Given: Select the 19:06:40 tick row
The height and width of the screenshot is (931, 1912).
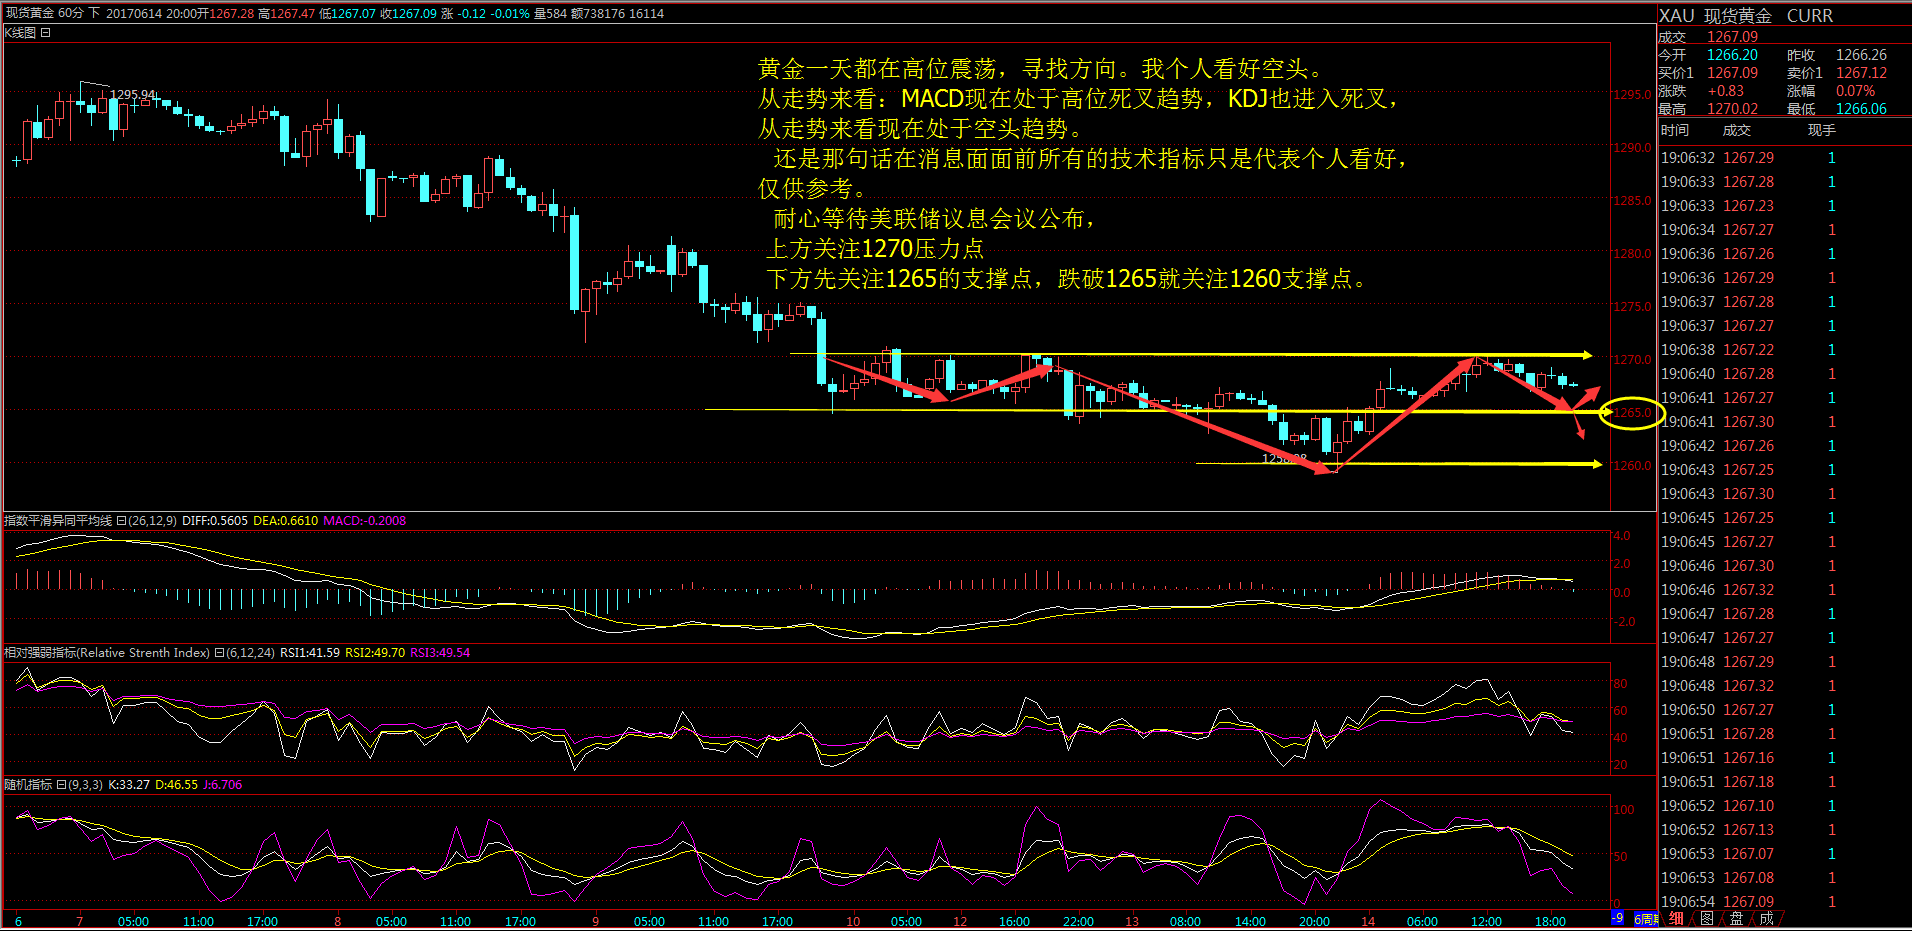Looking at the screenshot, I should coord(1784,374).
